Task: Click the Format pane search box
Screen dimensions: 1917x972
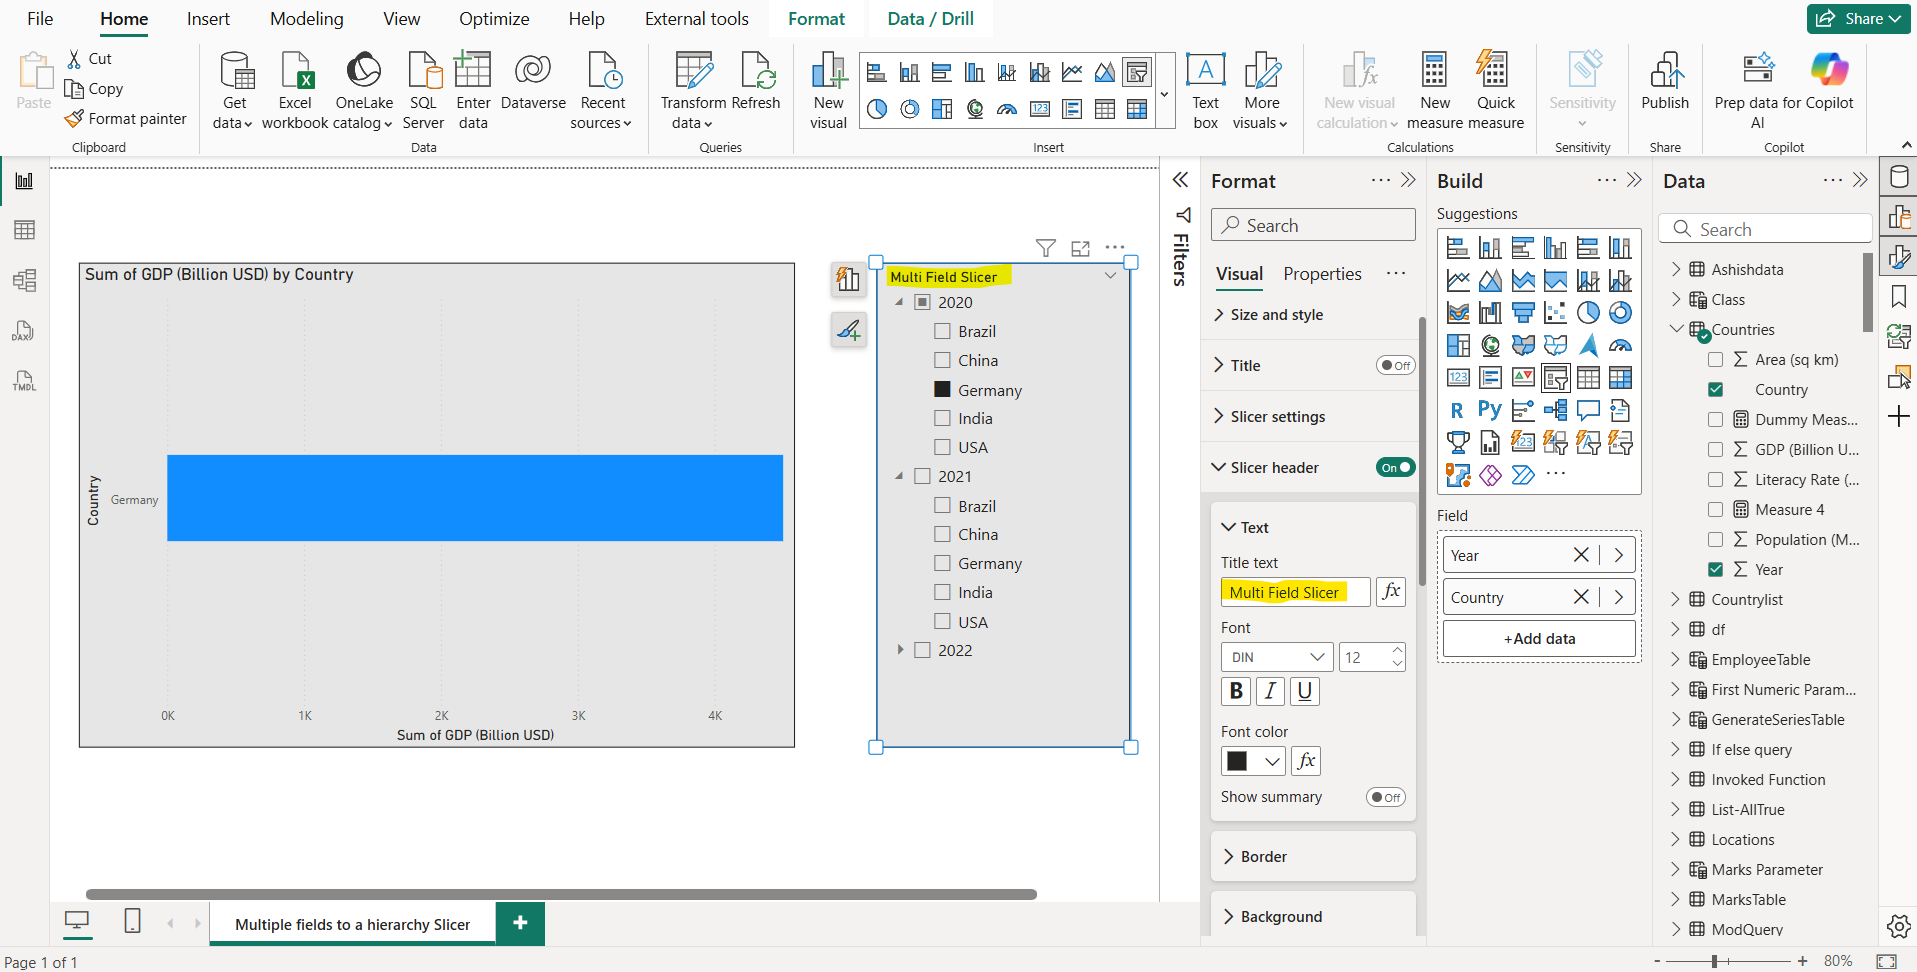Action: pos(1313,224)
